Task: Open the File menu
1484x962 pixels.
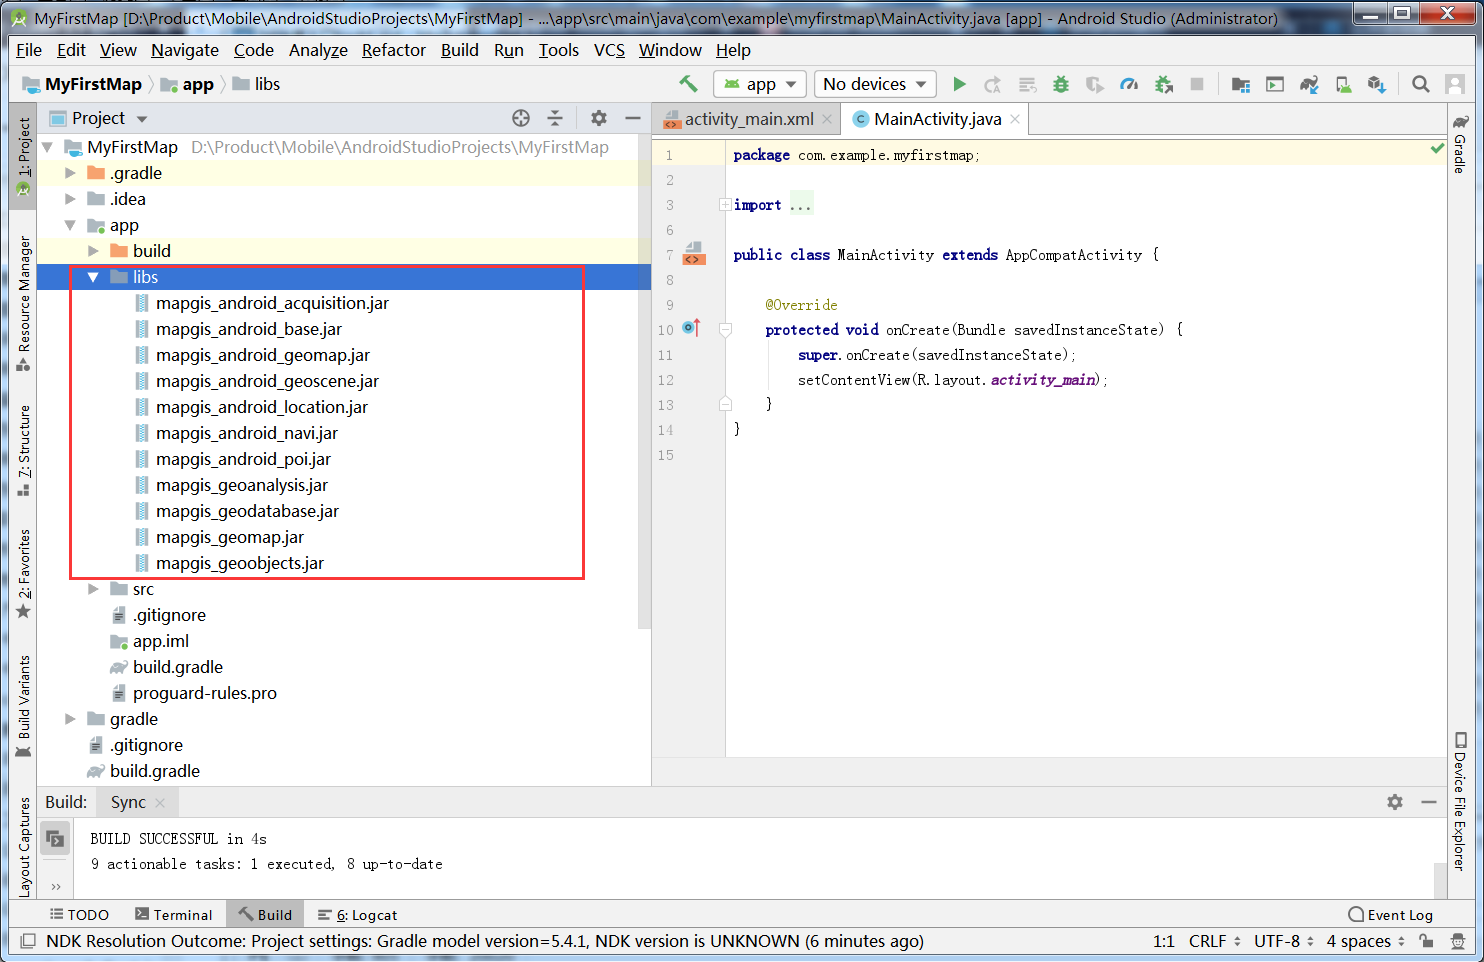Action: tap(29, 50)
